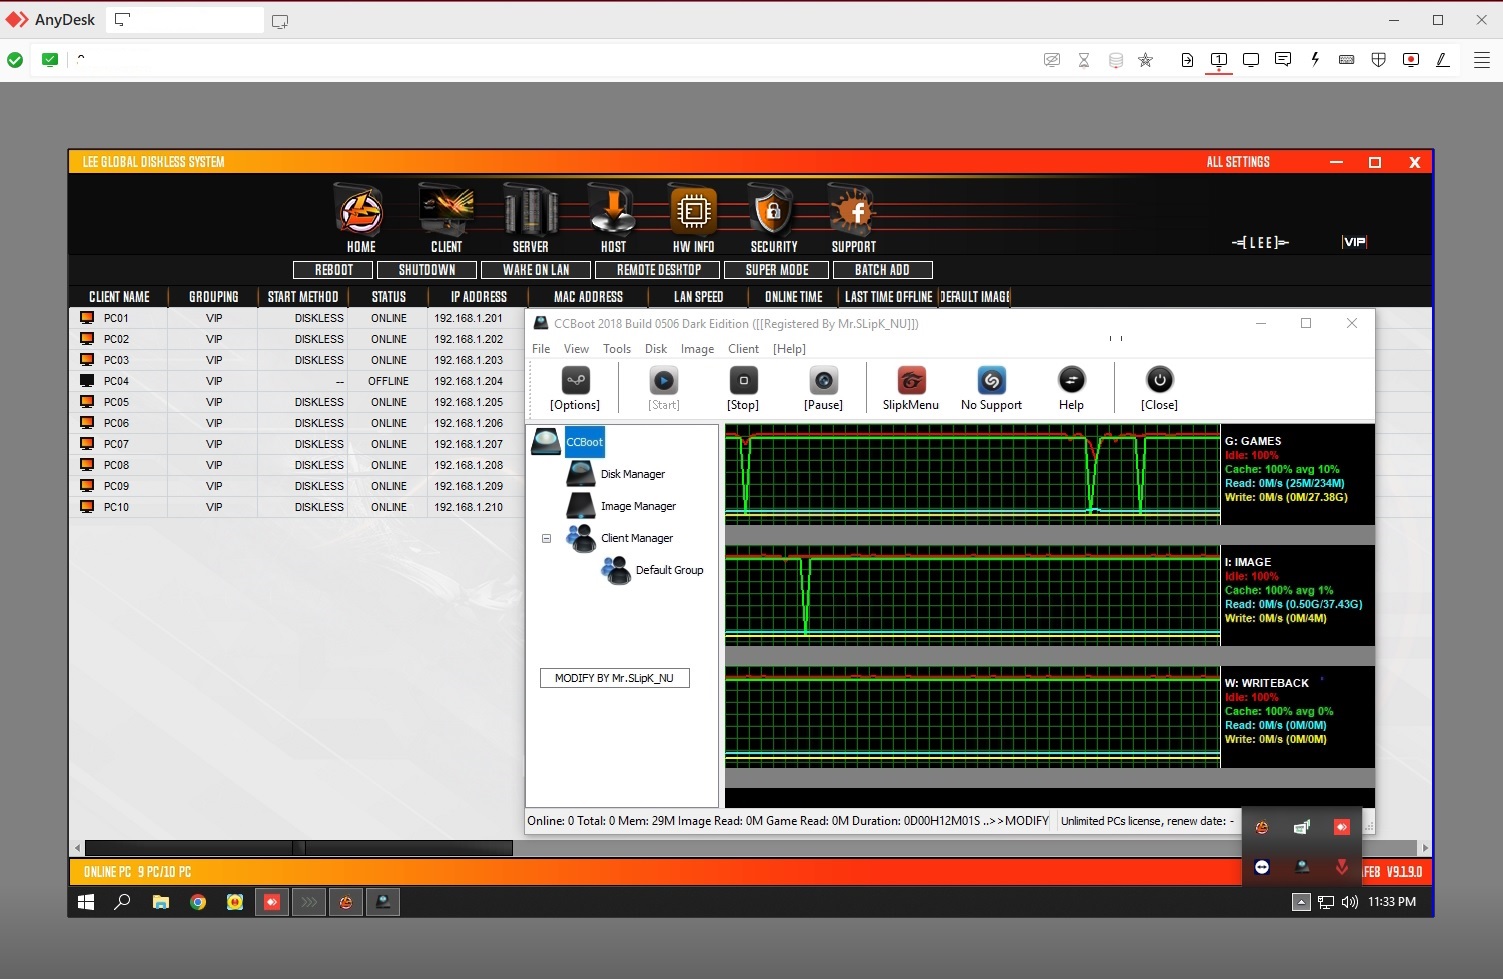
Task: Open AnyDesk chat icon in toolbar
Action: click(1283, 60)
